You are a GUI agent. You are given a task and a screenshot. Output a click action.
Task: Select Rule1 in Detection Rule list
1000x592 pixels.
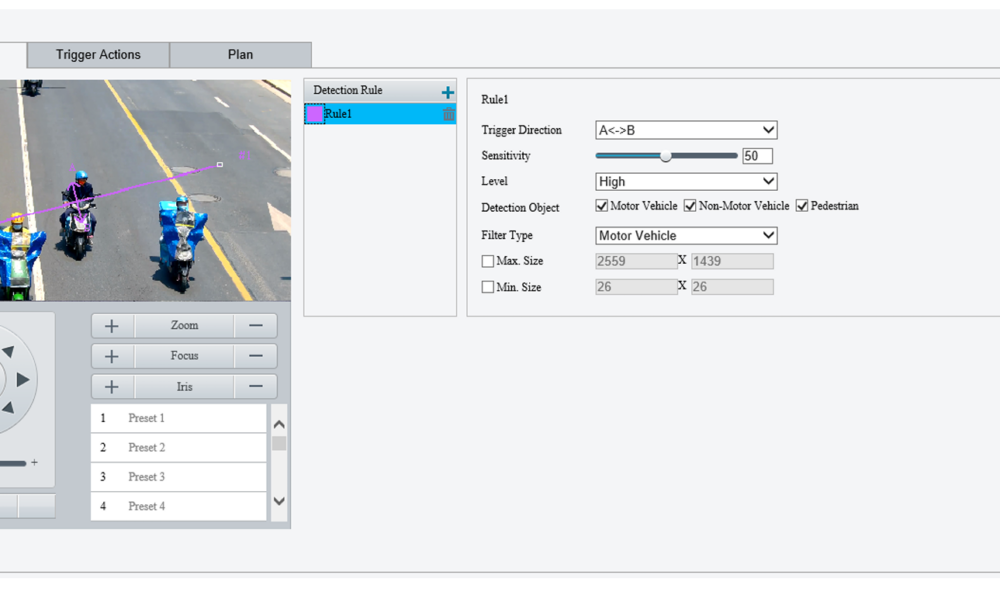tap(380, 114)
